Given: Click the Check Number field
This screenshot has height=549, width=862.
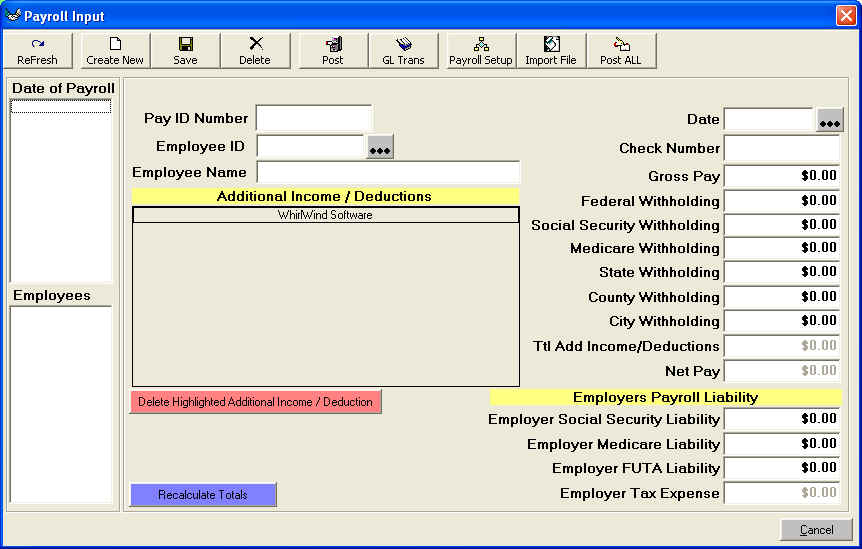Looking at the screenshot, I should pos(782,148).
